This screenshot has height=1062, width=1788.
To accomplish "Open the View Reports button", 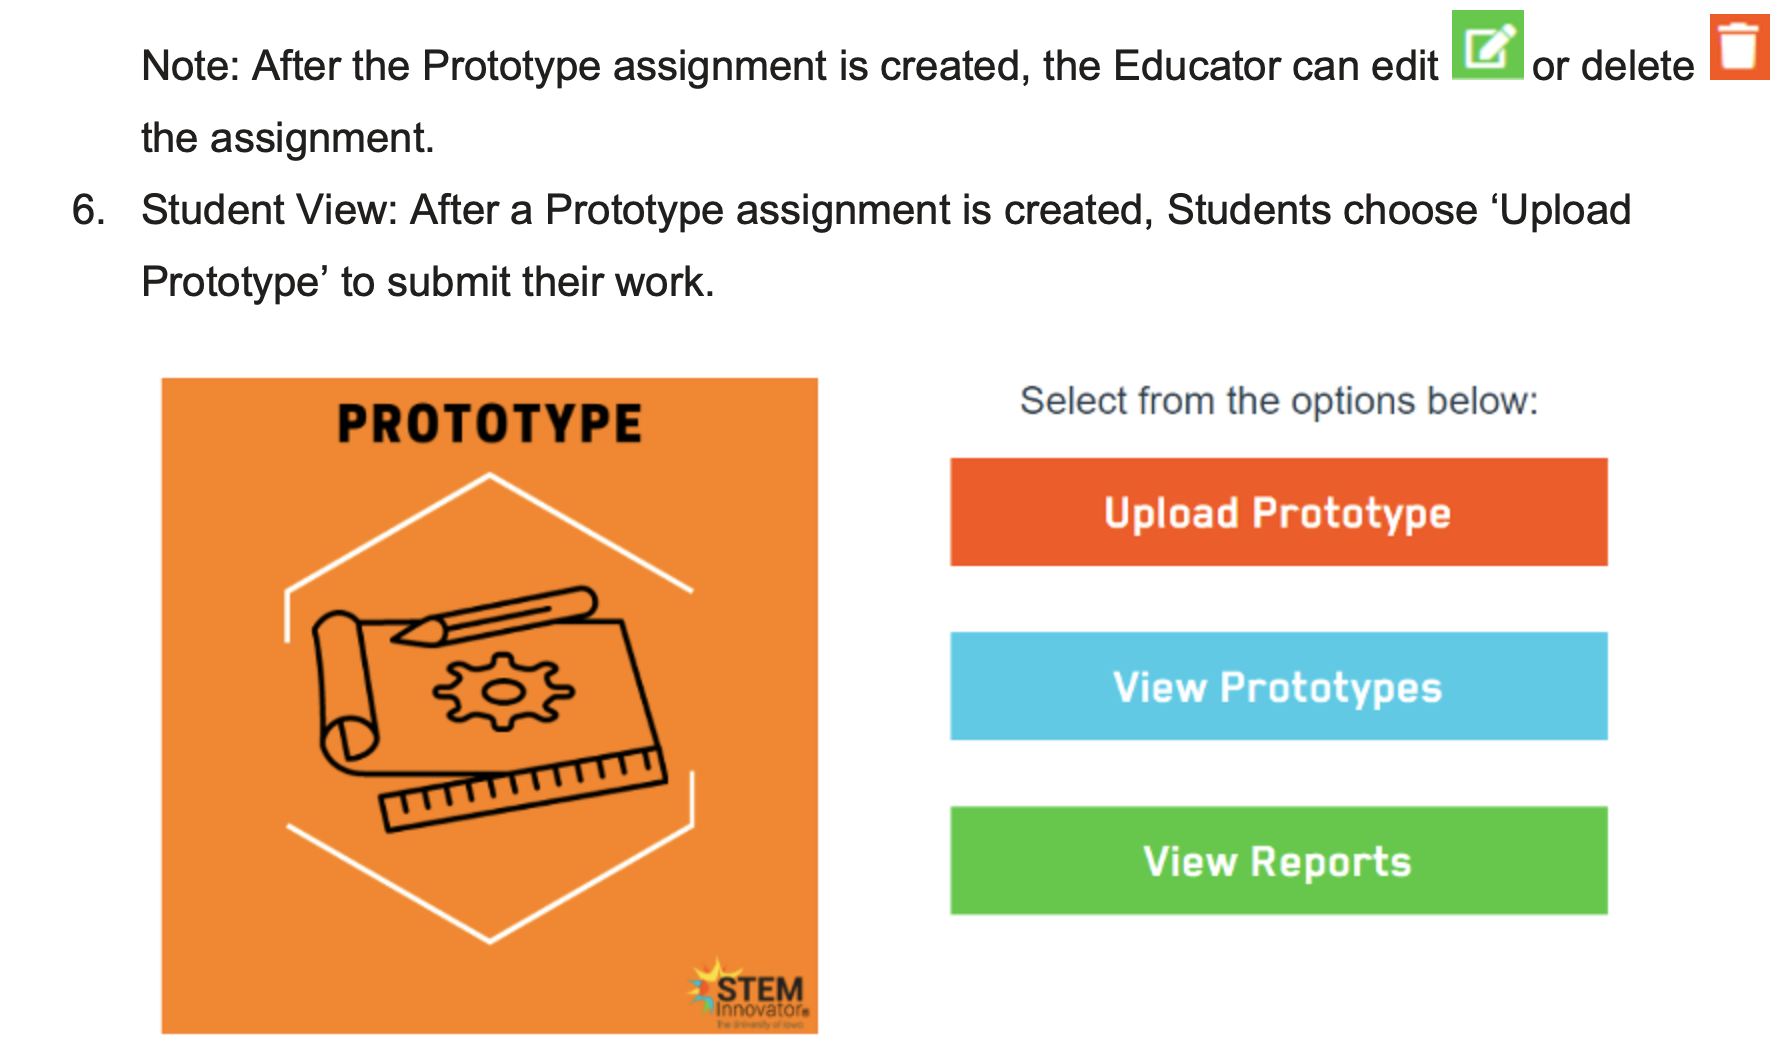I will (x=1278, y=860).
